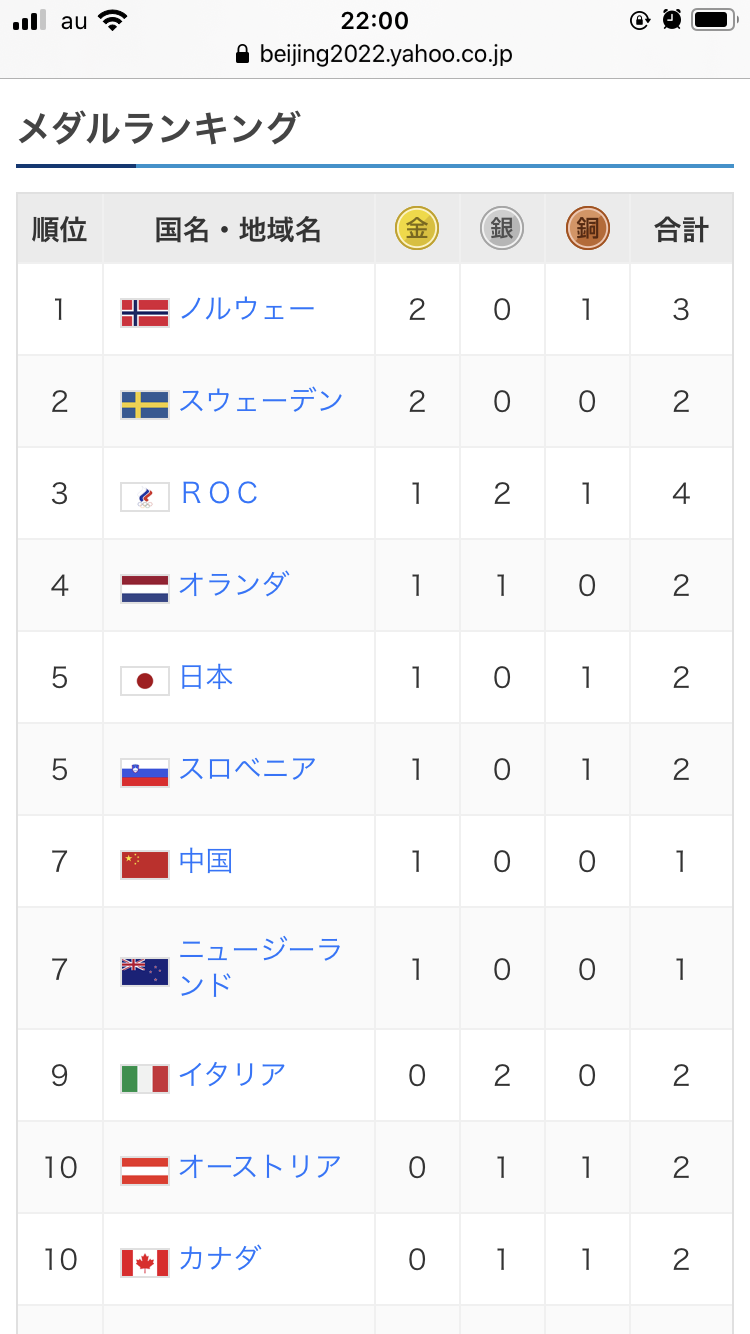Tap the Sweden flag icon
This screenshot has width=750, height=1334.
click(145, 405)
